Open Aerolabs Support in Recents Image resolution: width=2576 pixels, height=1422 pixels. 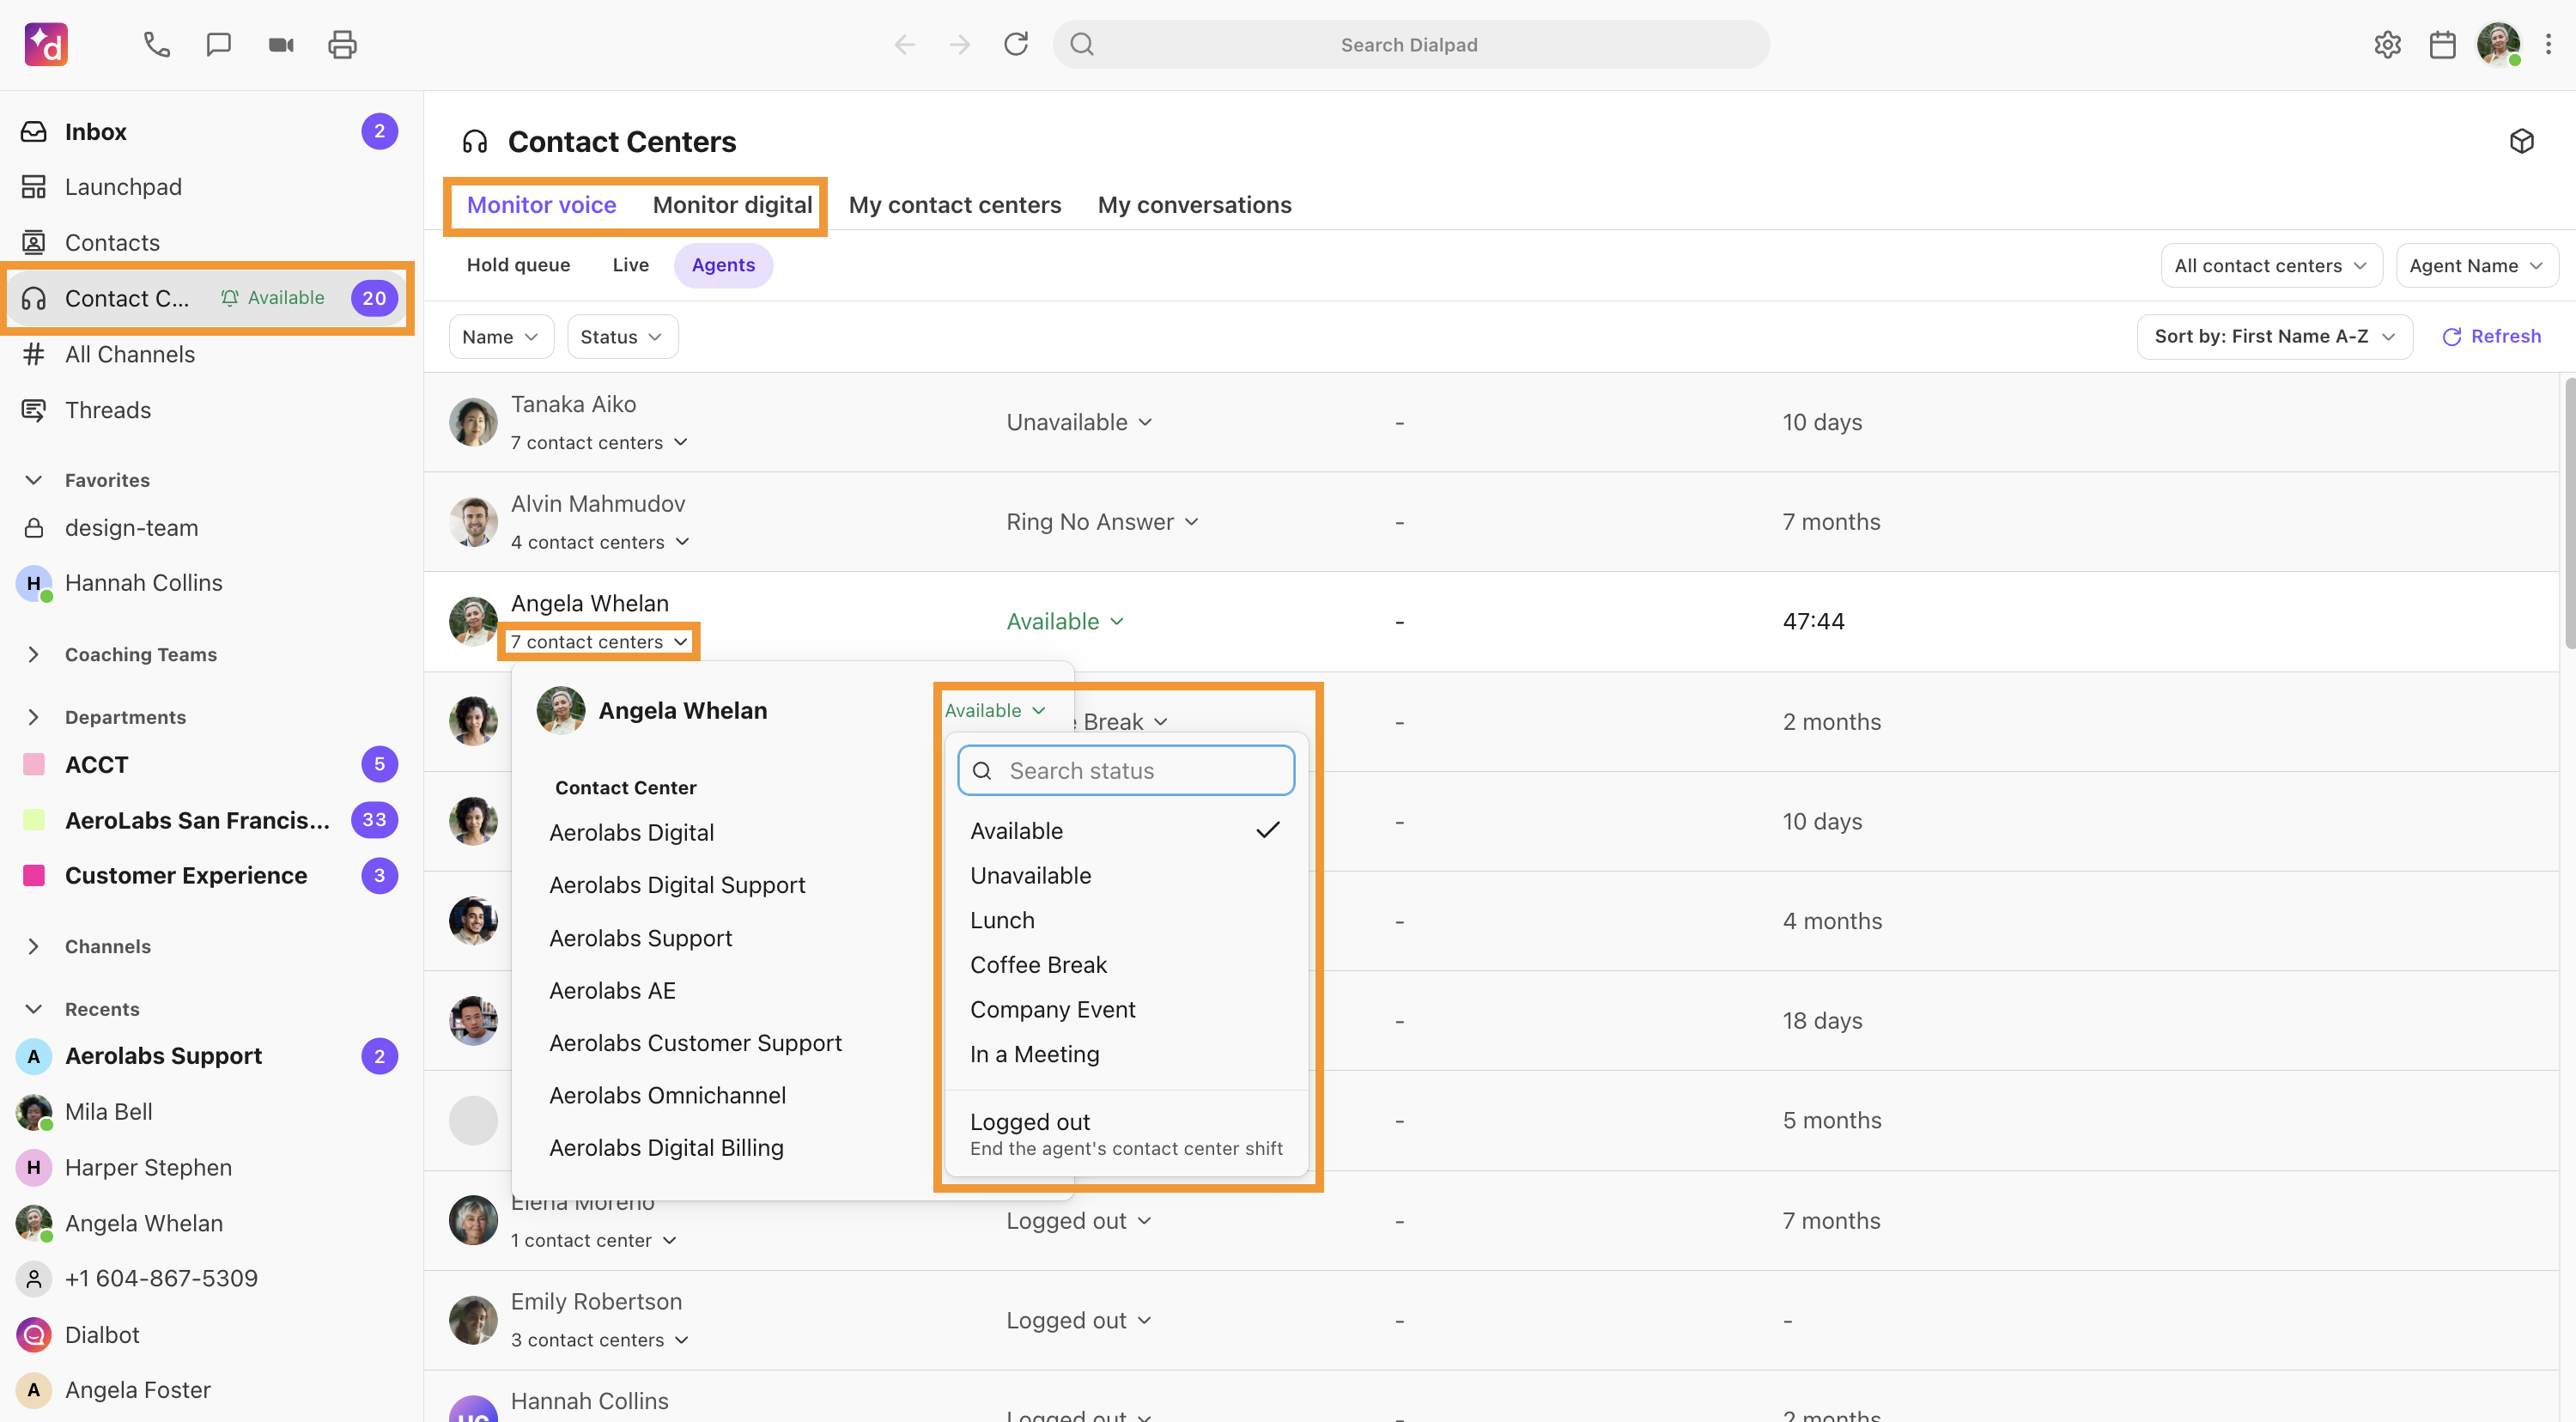[x=208, y=1056]
